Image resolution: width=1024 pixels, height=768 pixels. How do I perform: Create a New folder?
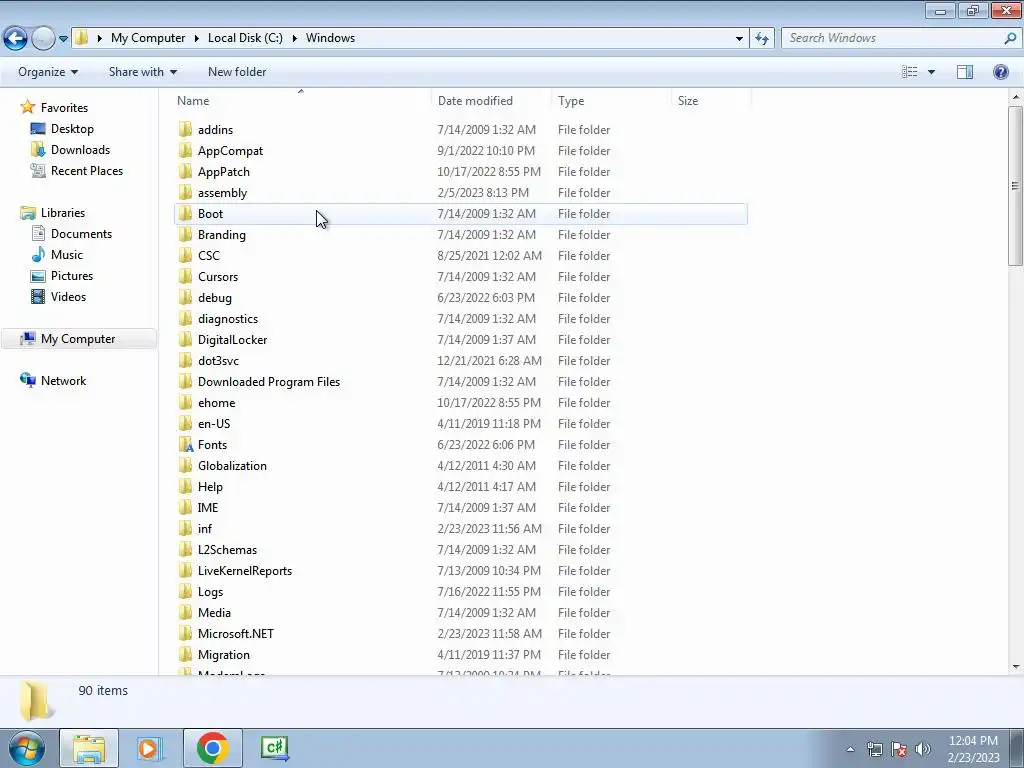click(237, 72)
